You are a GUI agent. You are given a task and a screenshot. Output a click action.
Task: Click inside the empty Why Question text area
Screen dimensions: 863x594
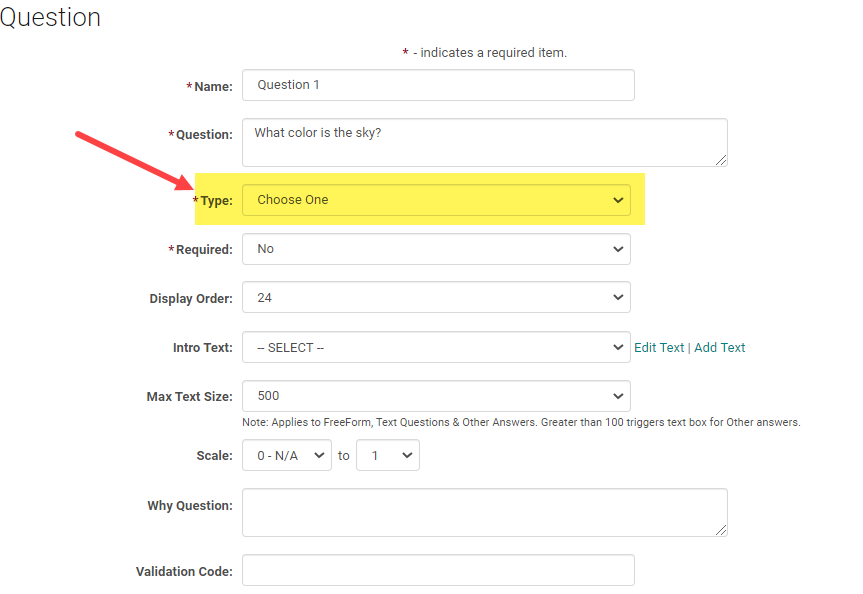(x=484, y=512)
